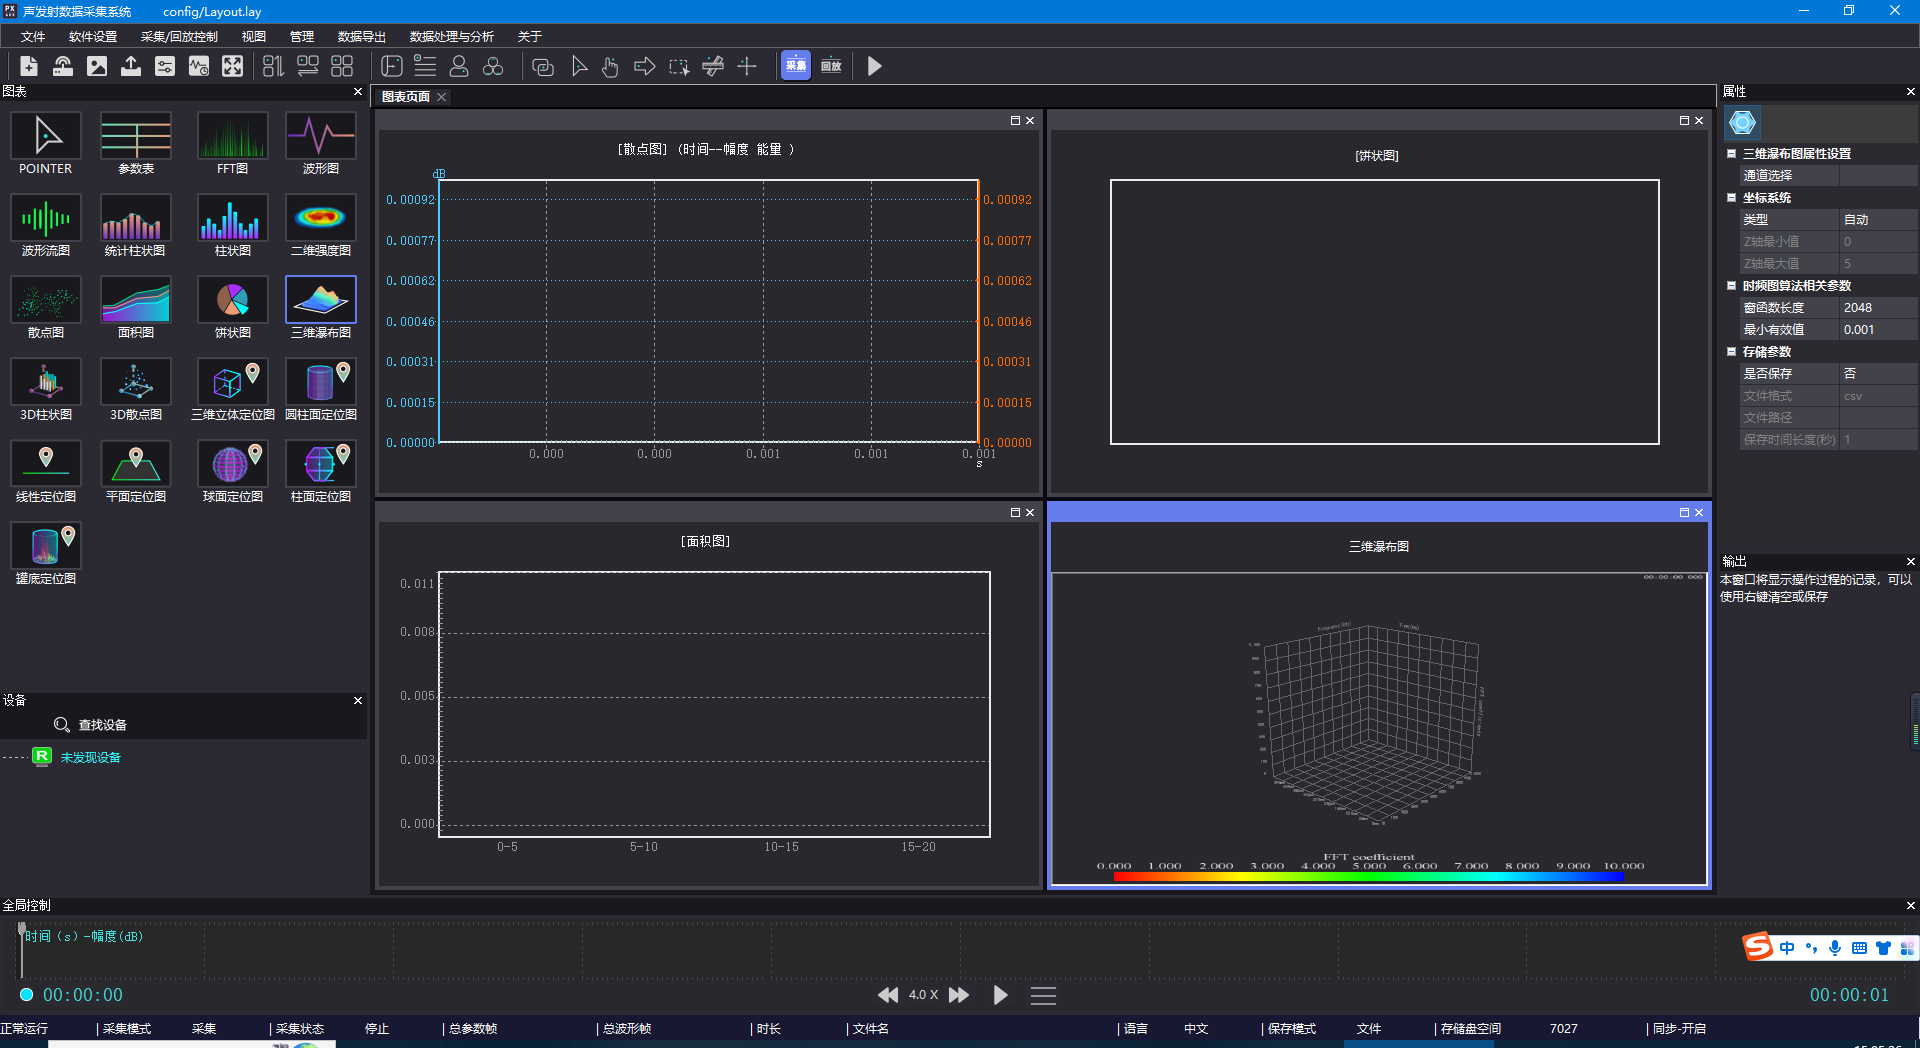Open the 数据导出 menu

point(361,37)
